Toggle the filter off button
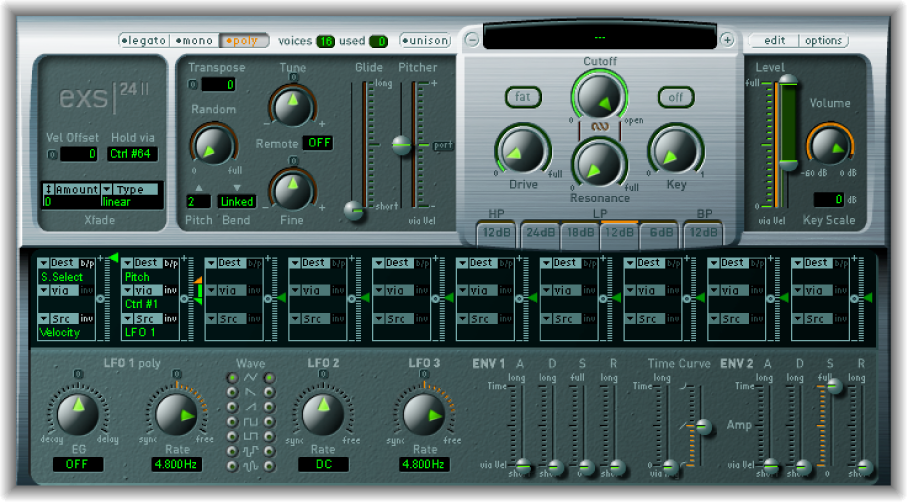908x502 pixels. point(676,97)
